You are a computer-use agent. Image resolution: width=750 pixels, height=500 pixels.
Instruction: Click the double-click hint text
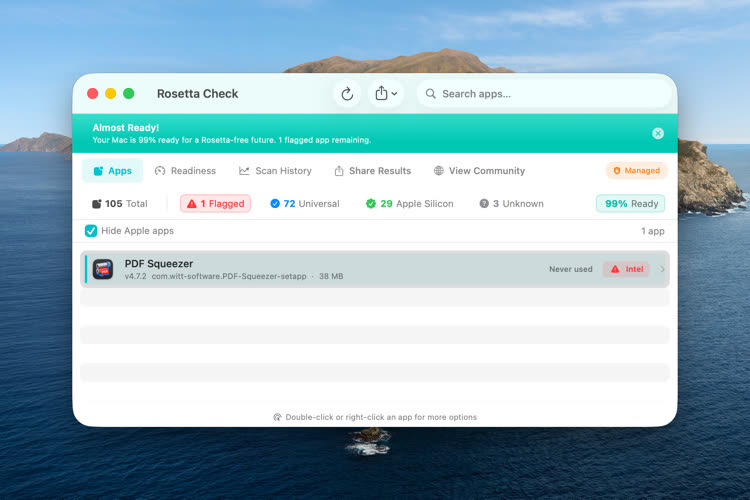point(381,417)
